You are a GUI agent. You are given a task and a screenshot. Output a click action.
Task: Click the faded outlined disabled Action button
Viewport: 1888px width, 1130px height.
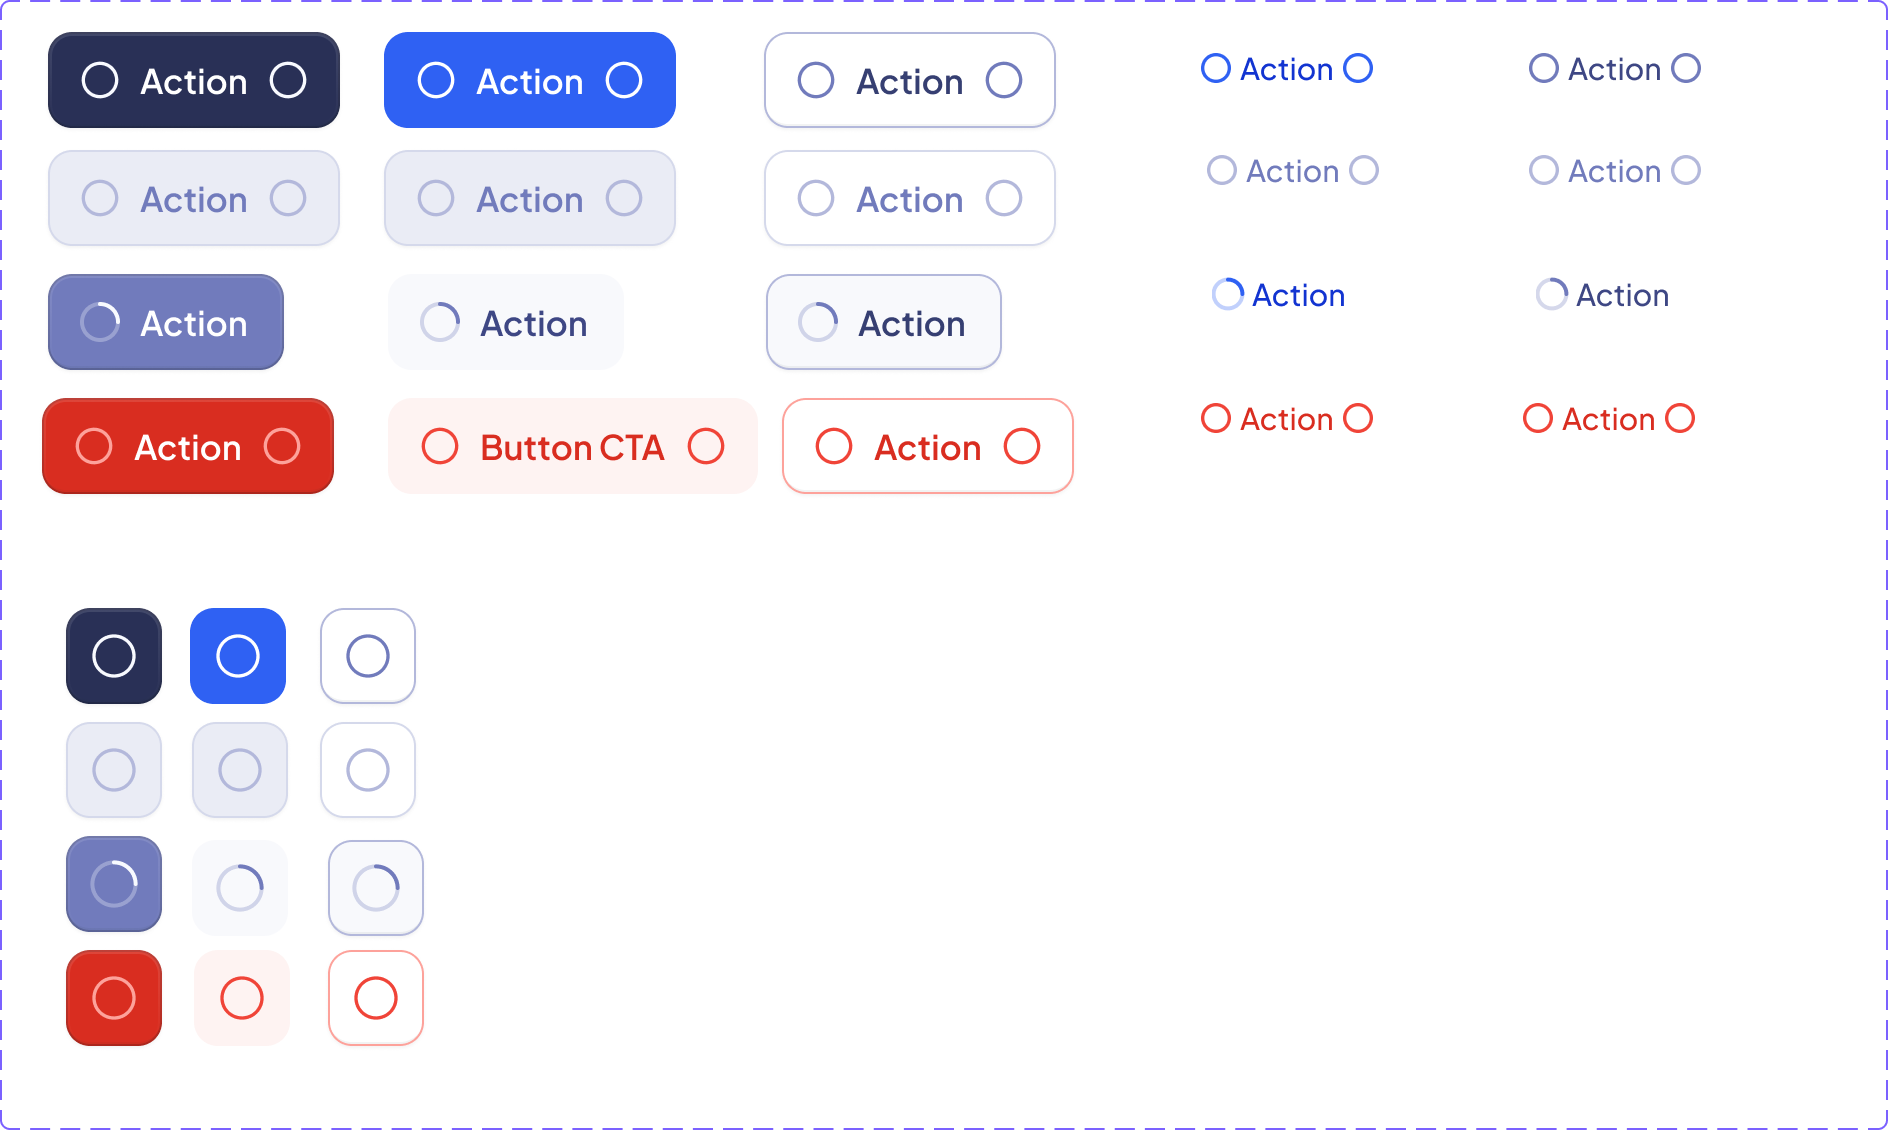point(910,198)
